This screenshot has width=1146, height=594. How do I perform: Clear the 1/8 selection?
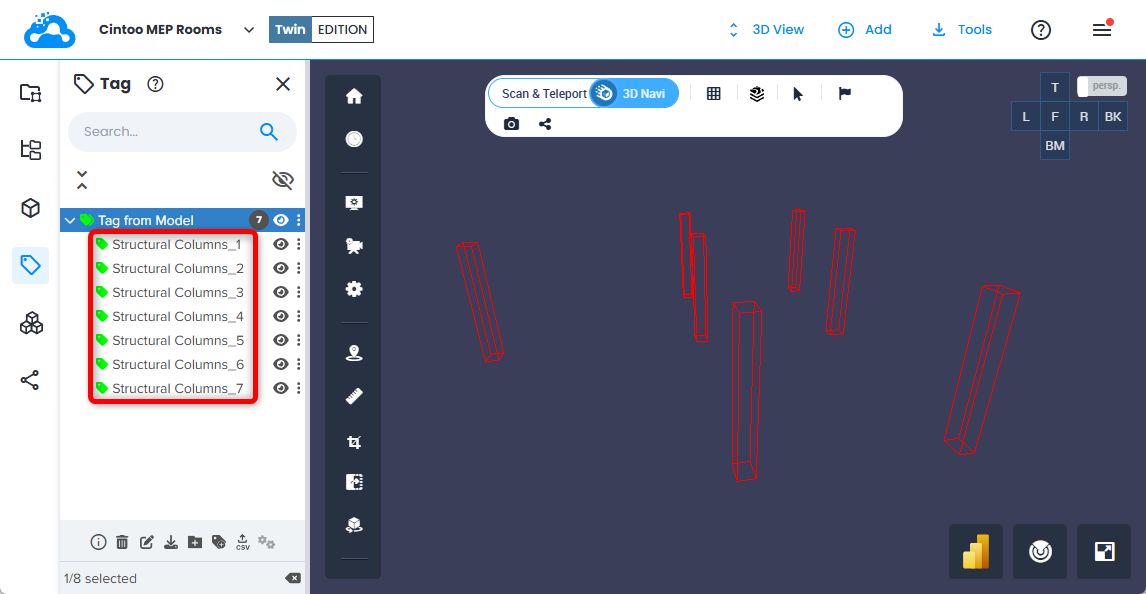point(292,578)
